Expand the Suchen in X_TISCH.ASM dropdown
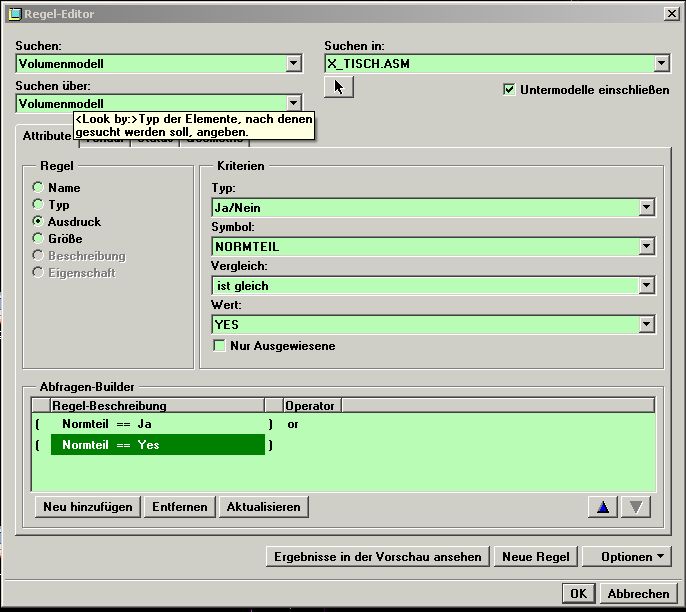 (661, 64)
